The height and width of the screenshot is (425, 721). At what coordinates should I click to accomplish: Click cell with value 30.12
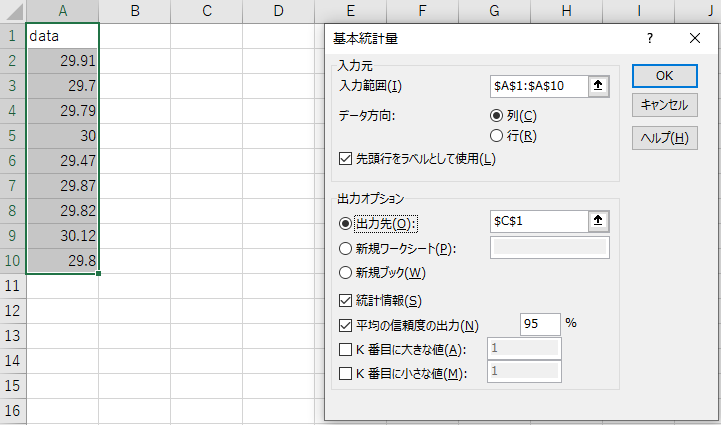pyautogui.click(x=63, y=236)
